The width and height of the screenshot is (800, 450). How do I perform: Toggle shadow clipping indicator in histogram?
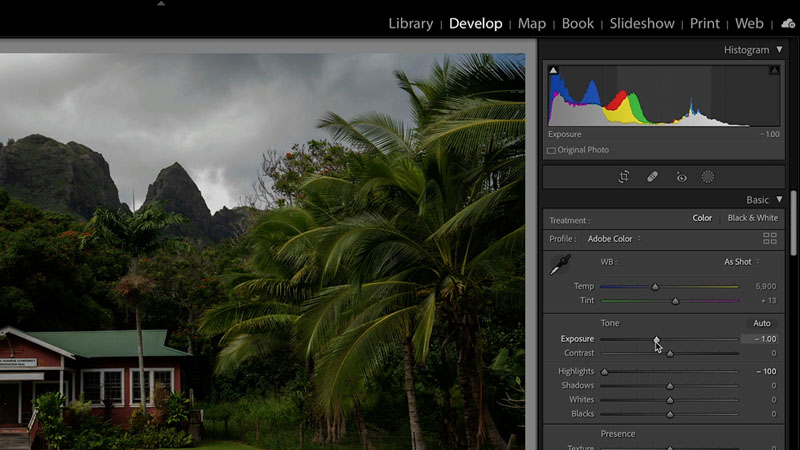553,70
